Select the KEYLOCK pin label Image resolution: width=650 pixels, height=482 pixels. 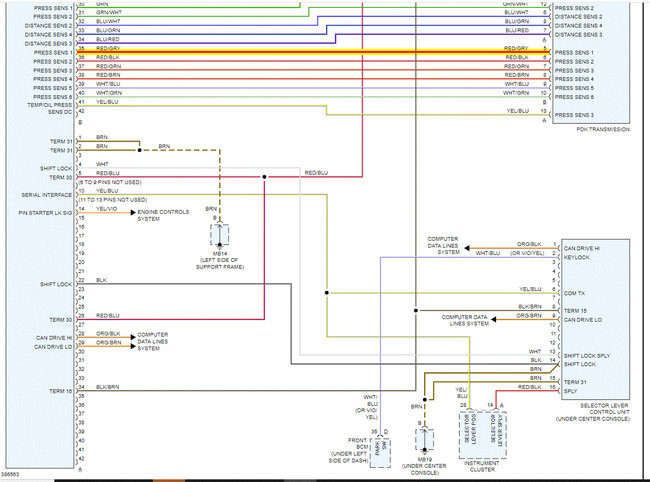(577, 257)
